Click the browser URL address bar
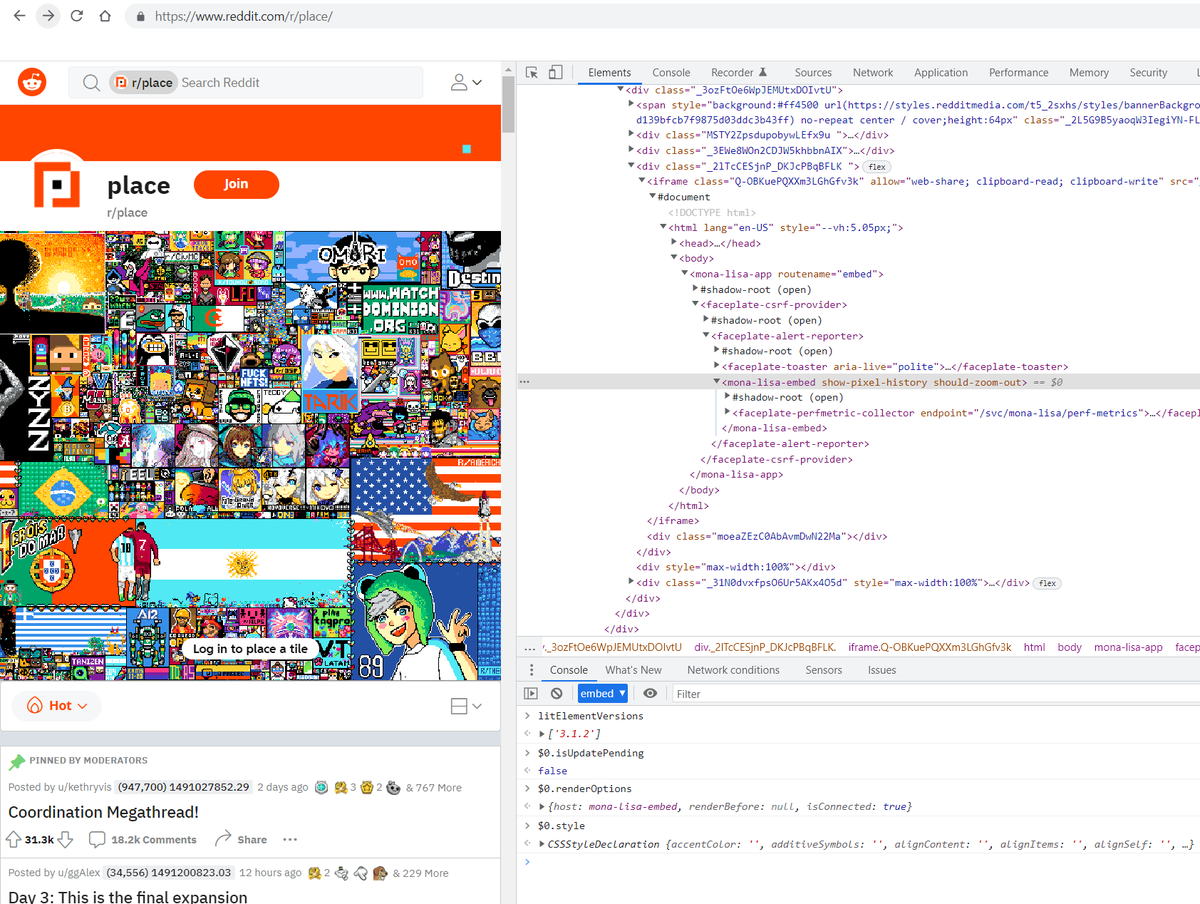 660,17
